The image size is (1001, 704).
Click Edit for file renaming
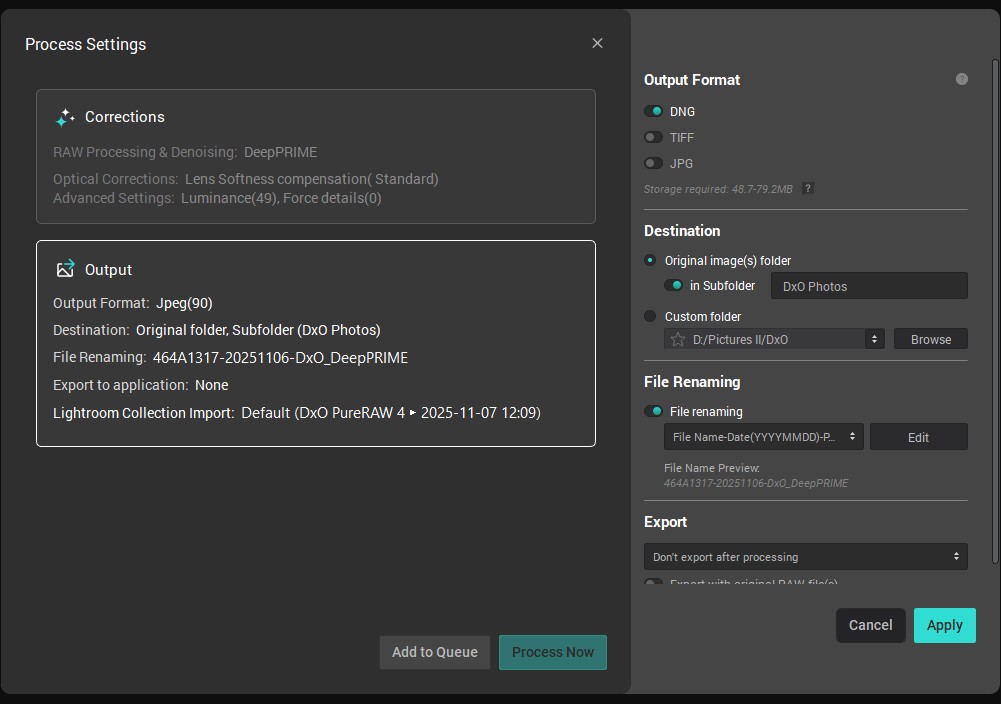918,437
